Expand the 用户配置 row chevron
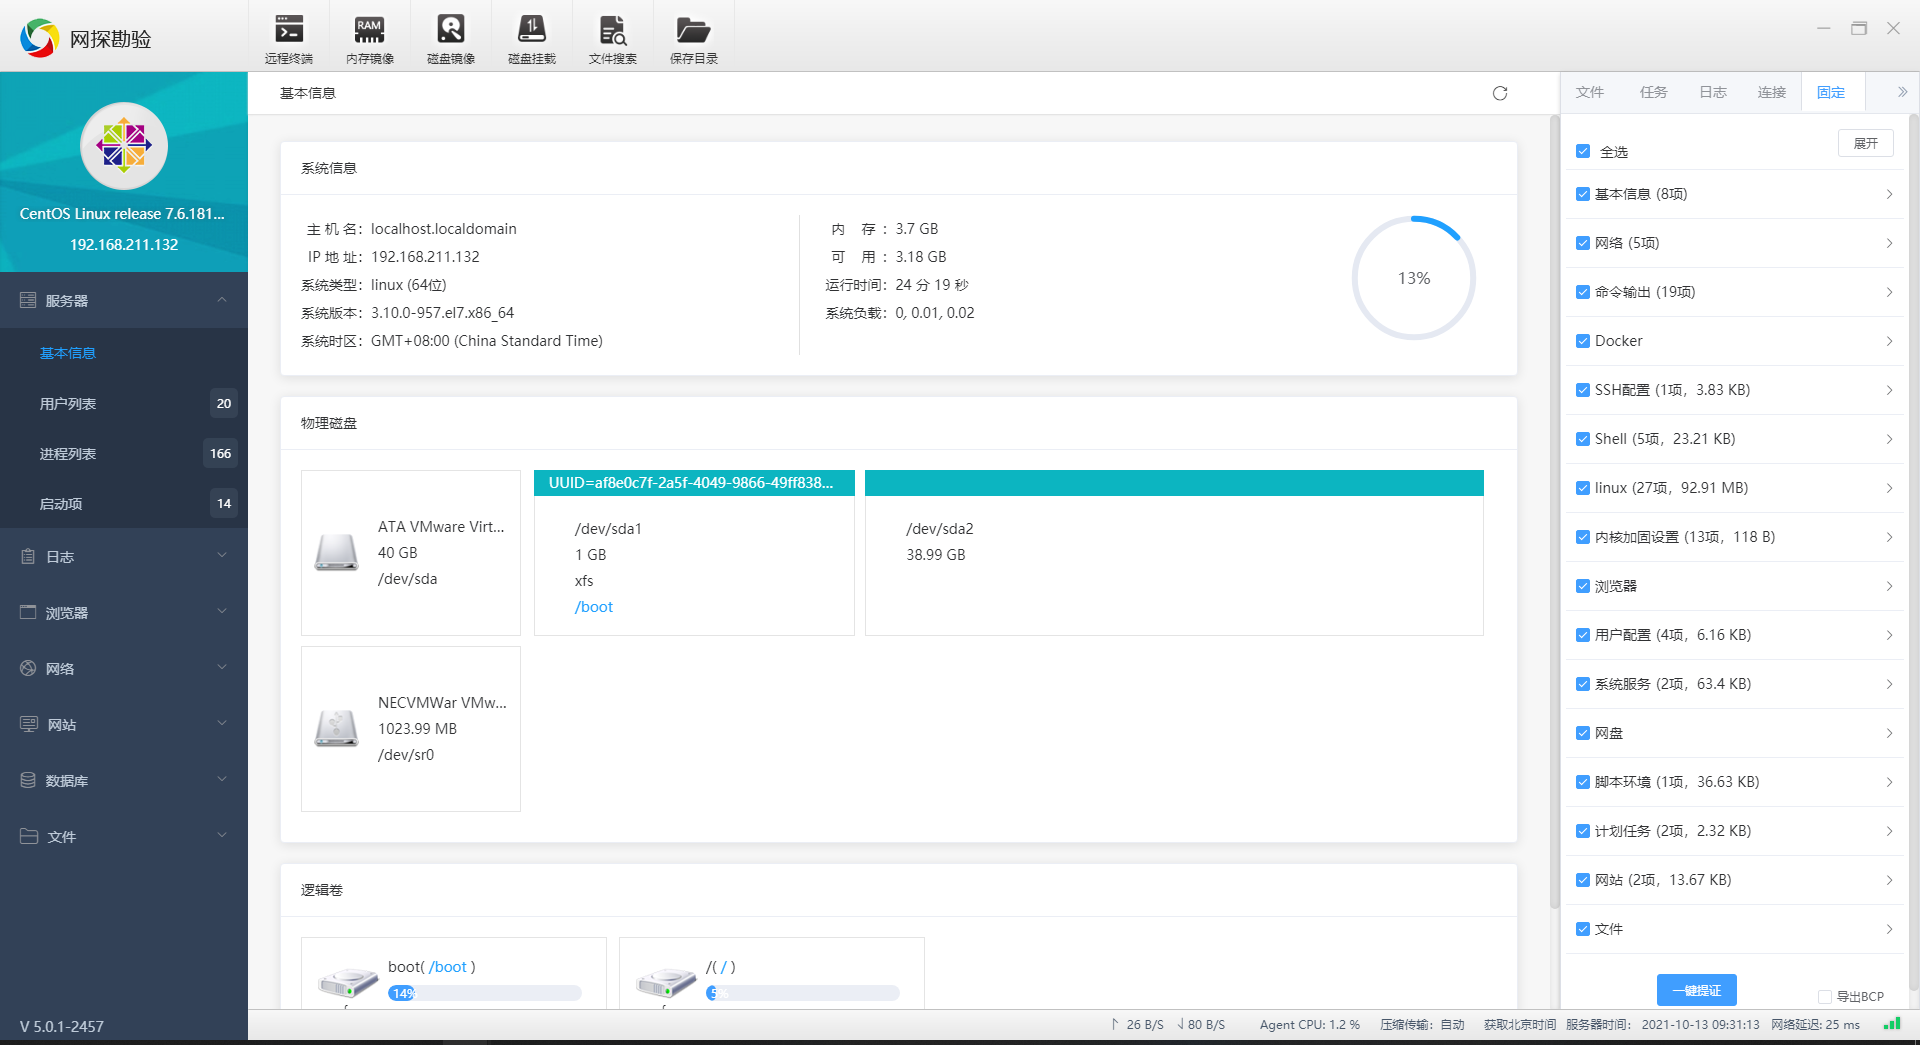This screenshot has width=1920, height=1045. 1889,635
